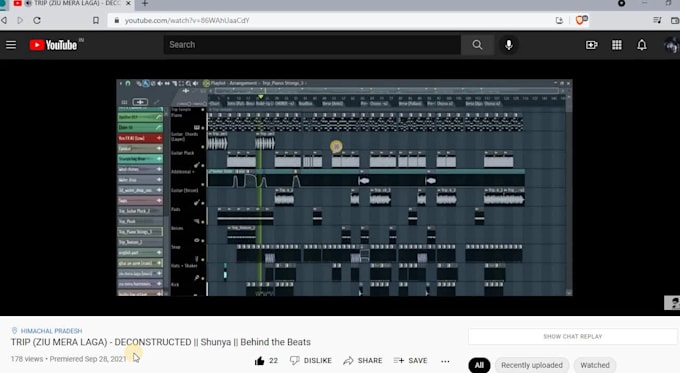Reload the page in the browser

coord(37,20)
